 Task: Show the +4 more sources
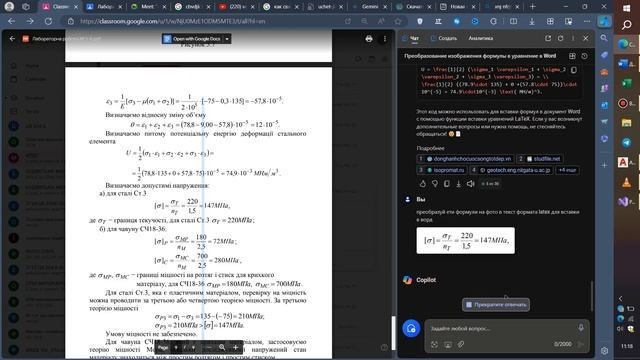567,170
